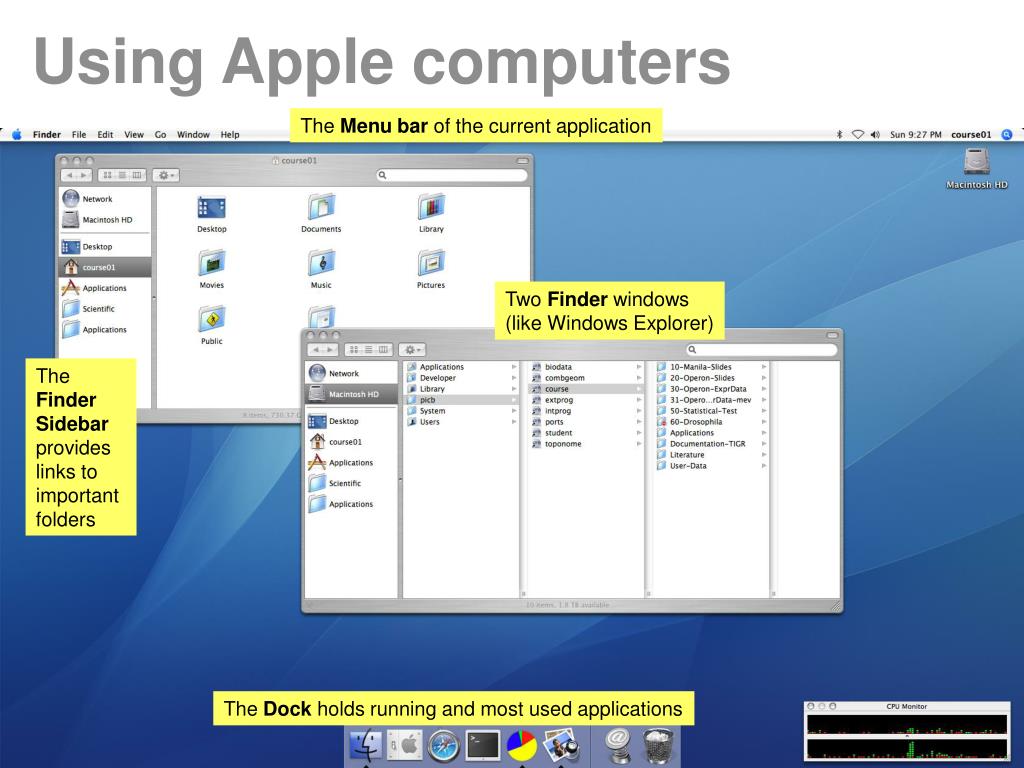Screen dimensions: 1024x768
Task: Open the View menu
Action: (134, 135)
